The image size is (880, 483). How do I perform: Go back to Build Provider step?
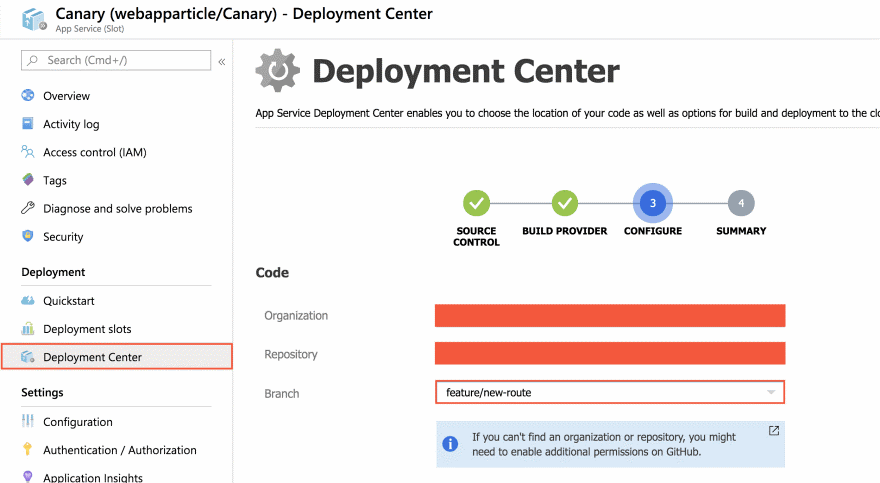[565, 203]
